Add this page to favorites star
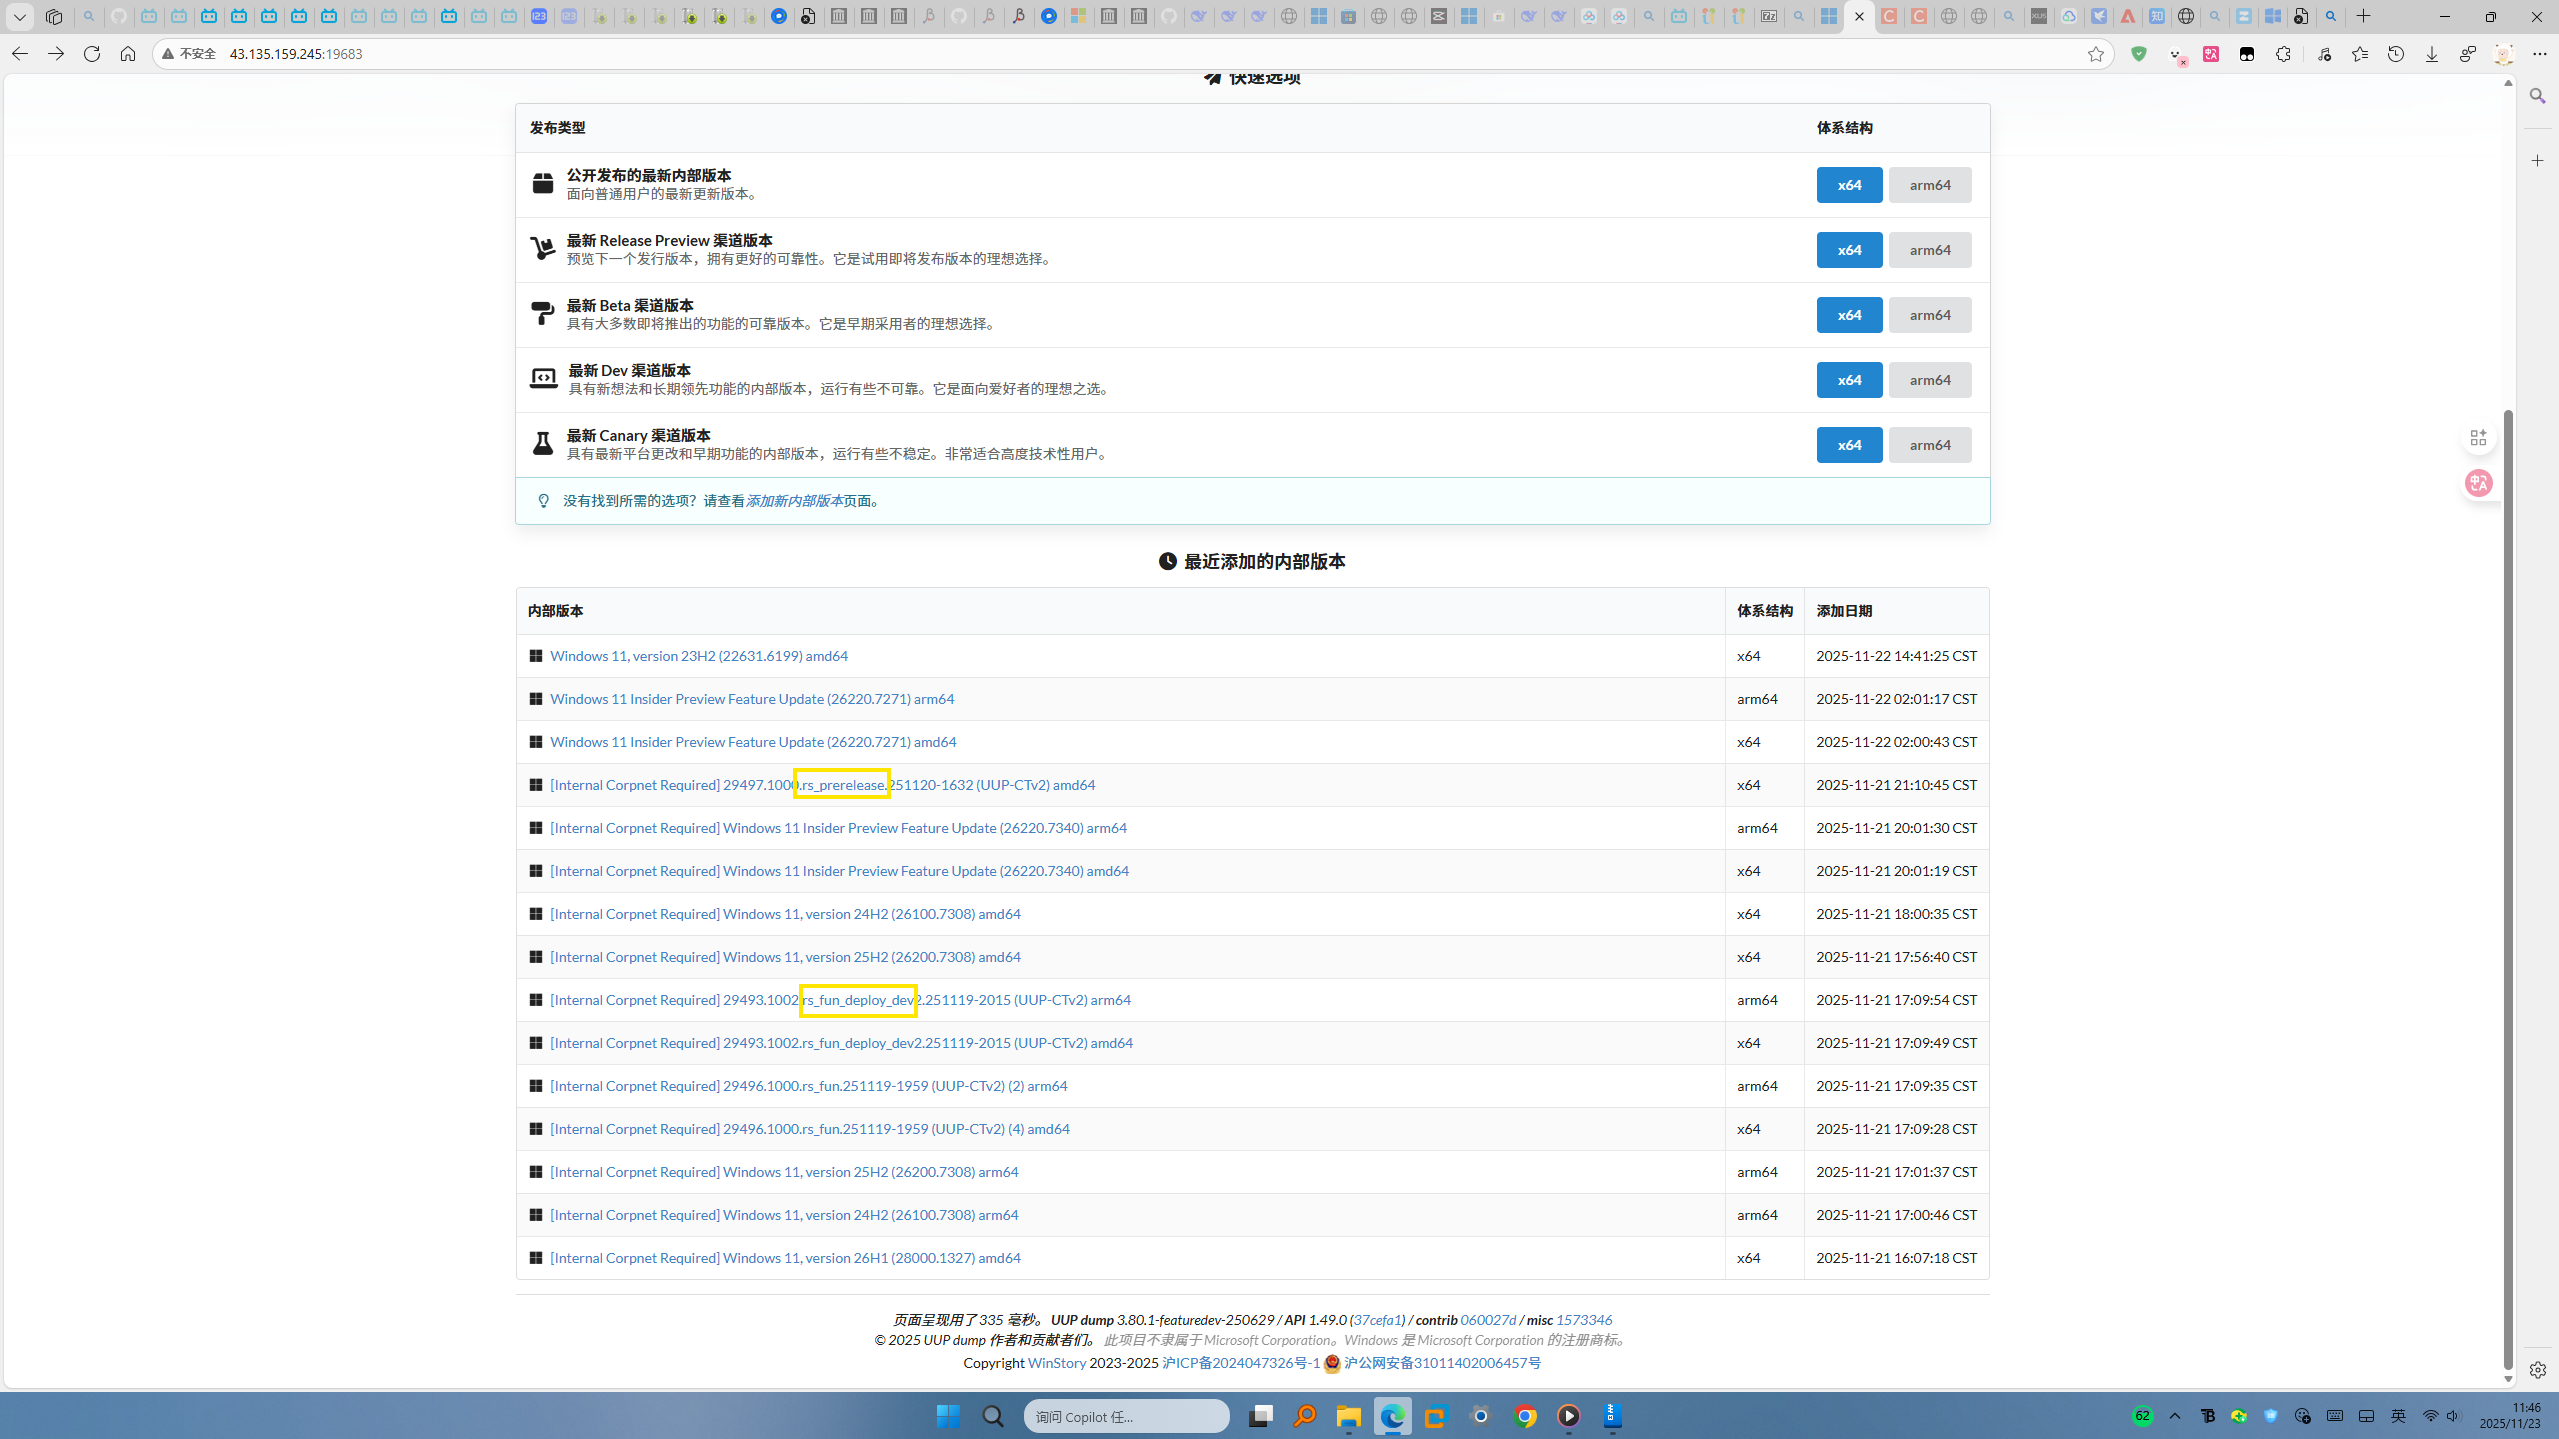This screenshot has width=2559, height=1439. [x=2096, y=54]
